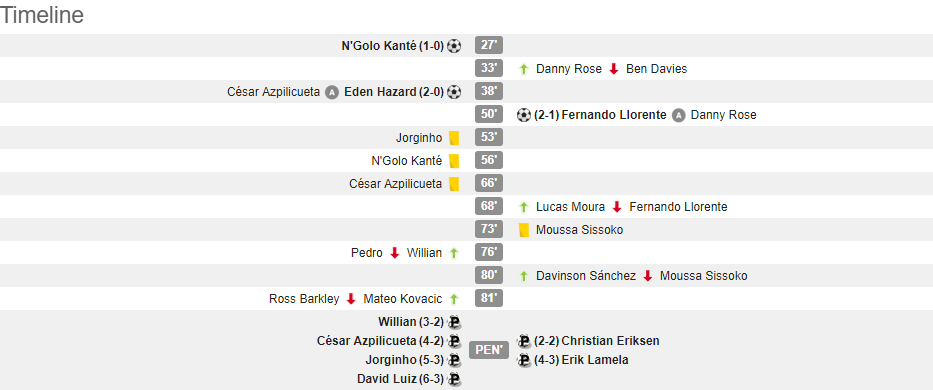This screenshot has width=933, height=390.
Task: Click the red sub-out arrow beside Pedro
Action: coord(395,253)
